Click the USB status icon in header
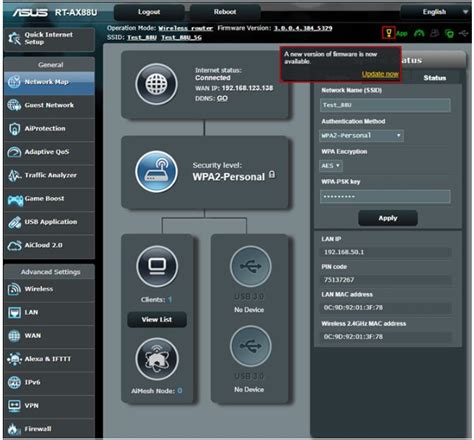Viewport: 474px width, 440px height. click(463, 33)
